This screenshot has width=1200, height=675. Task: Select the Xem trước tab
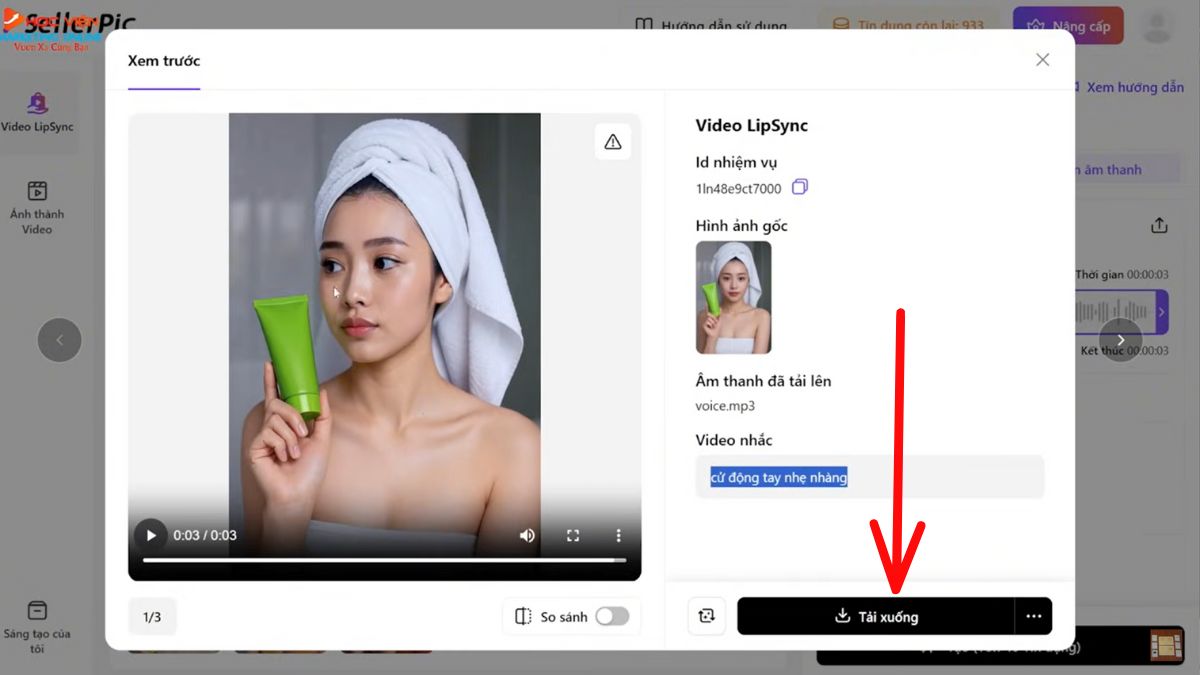coord(164,61)
